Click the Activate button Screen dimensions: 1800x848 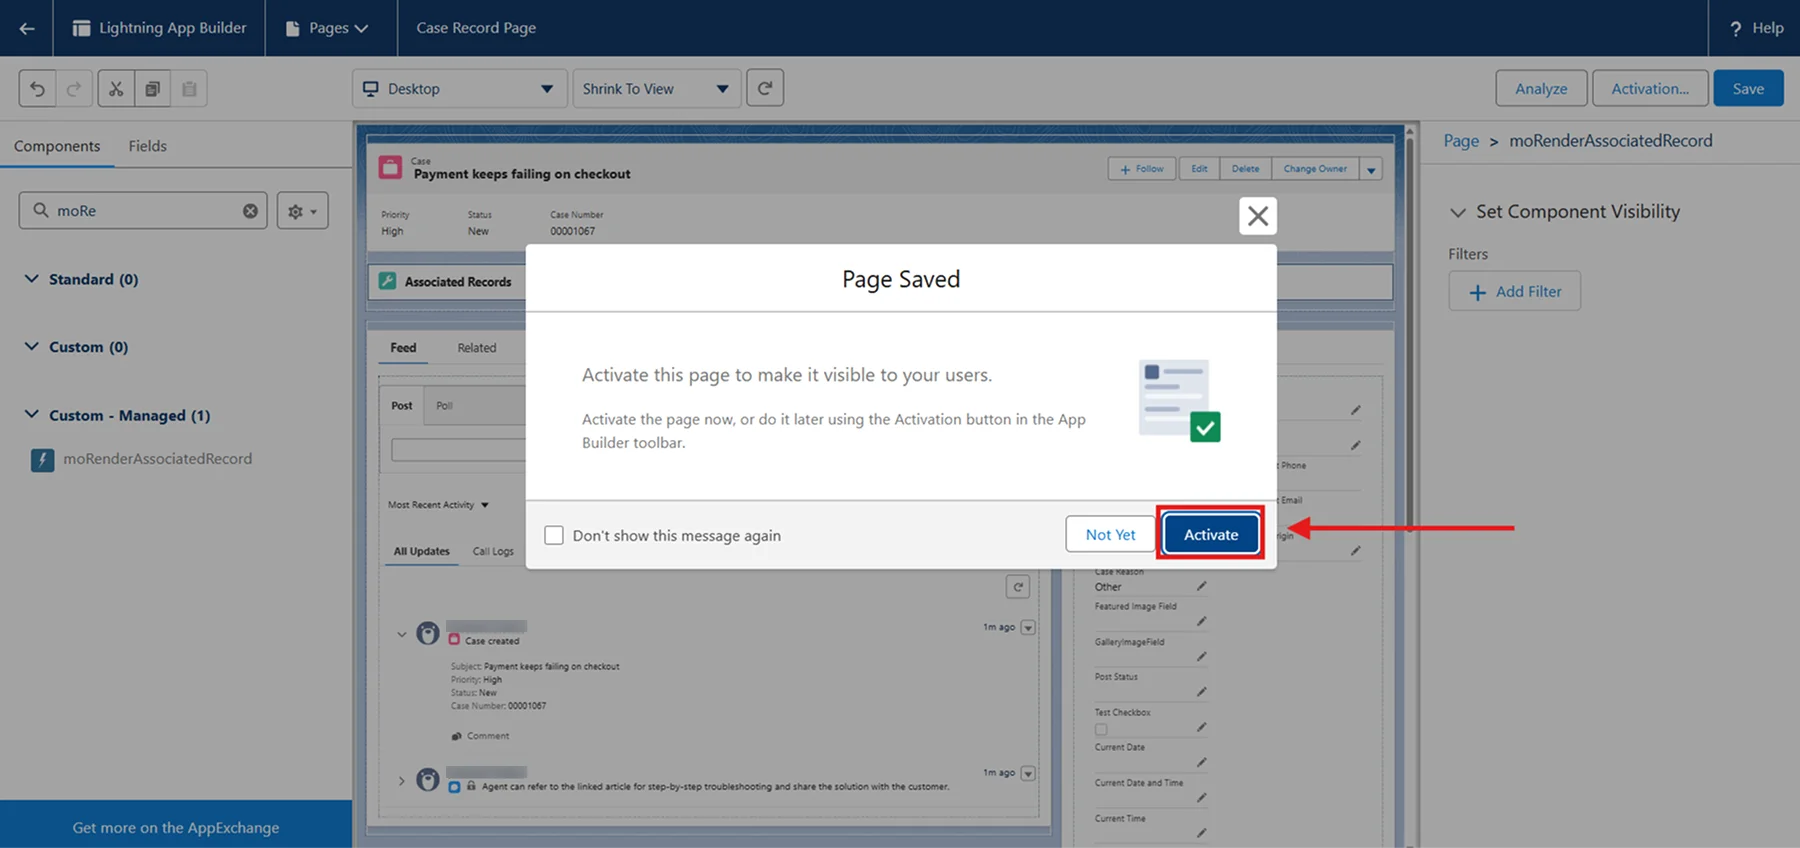click(x=1211, y=535)
